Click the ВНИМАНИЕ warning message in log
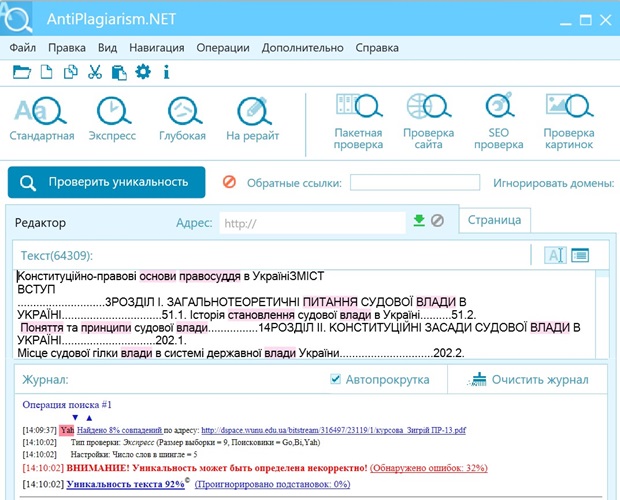 [x=217, y=468]
